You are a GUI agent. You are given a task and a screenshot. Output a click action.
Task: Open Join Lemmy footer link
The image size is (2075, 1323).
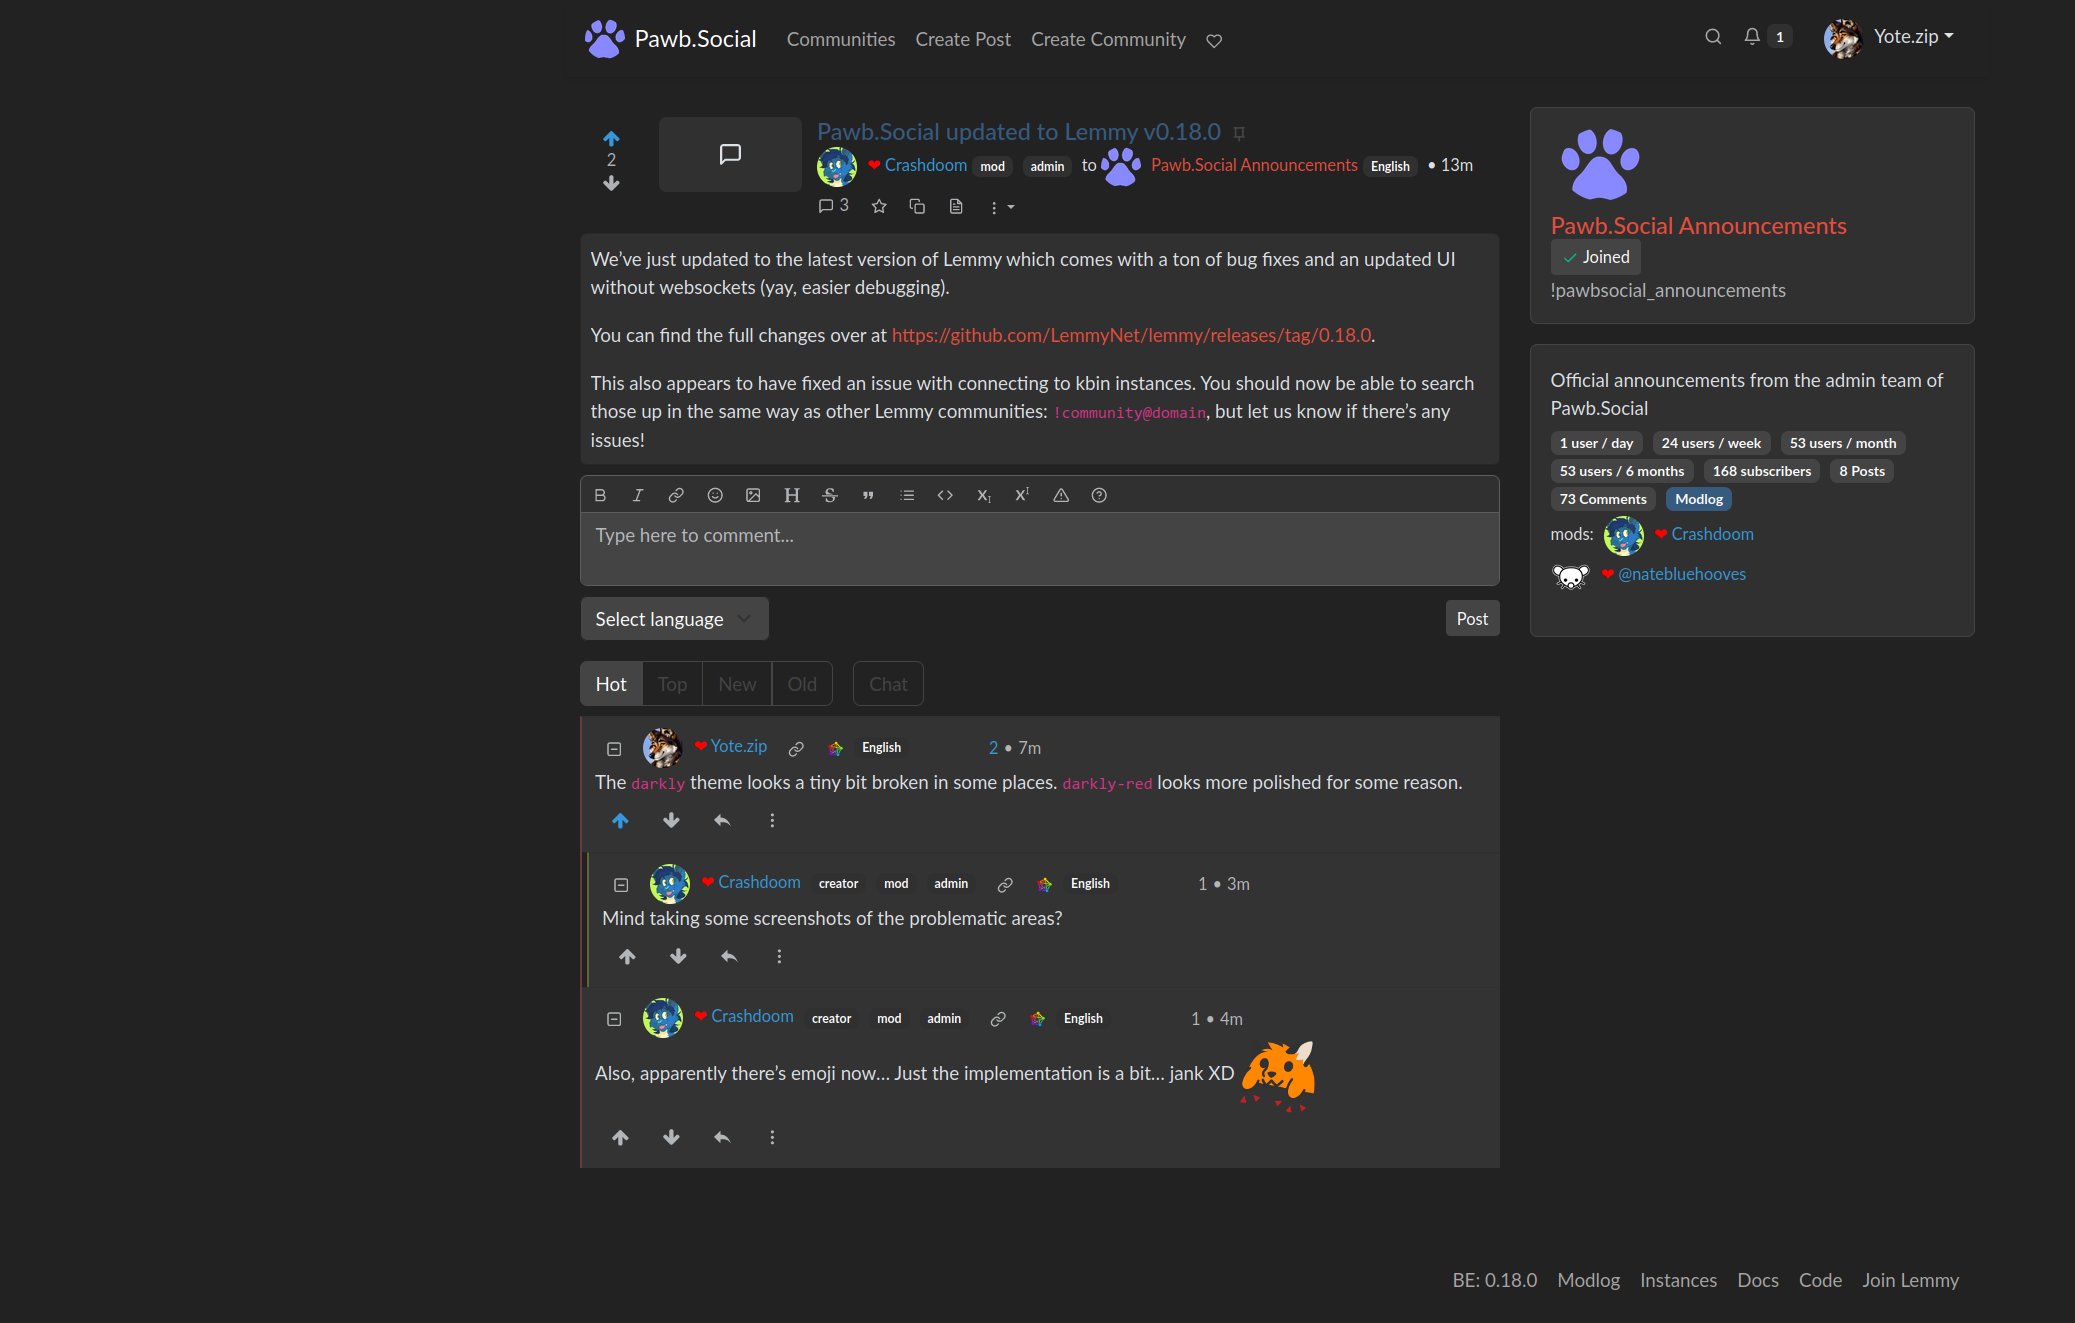[1910, 1280]
